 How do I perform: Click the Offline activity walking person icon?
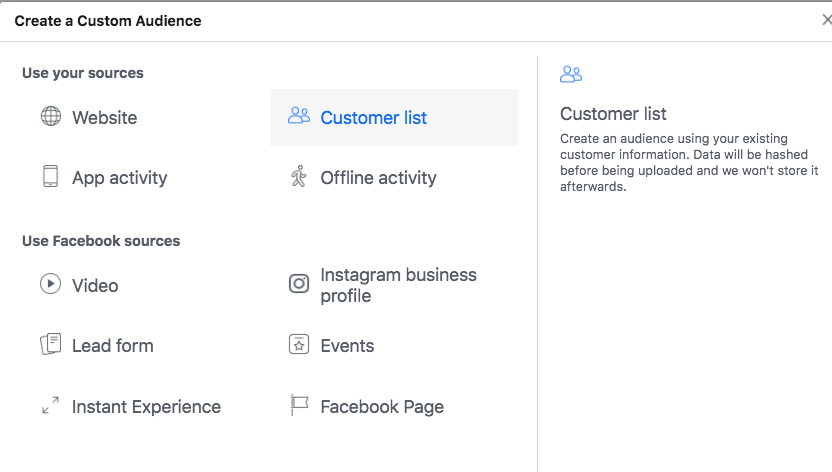(x=299, y=176)
